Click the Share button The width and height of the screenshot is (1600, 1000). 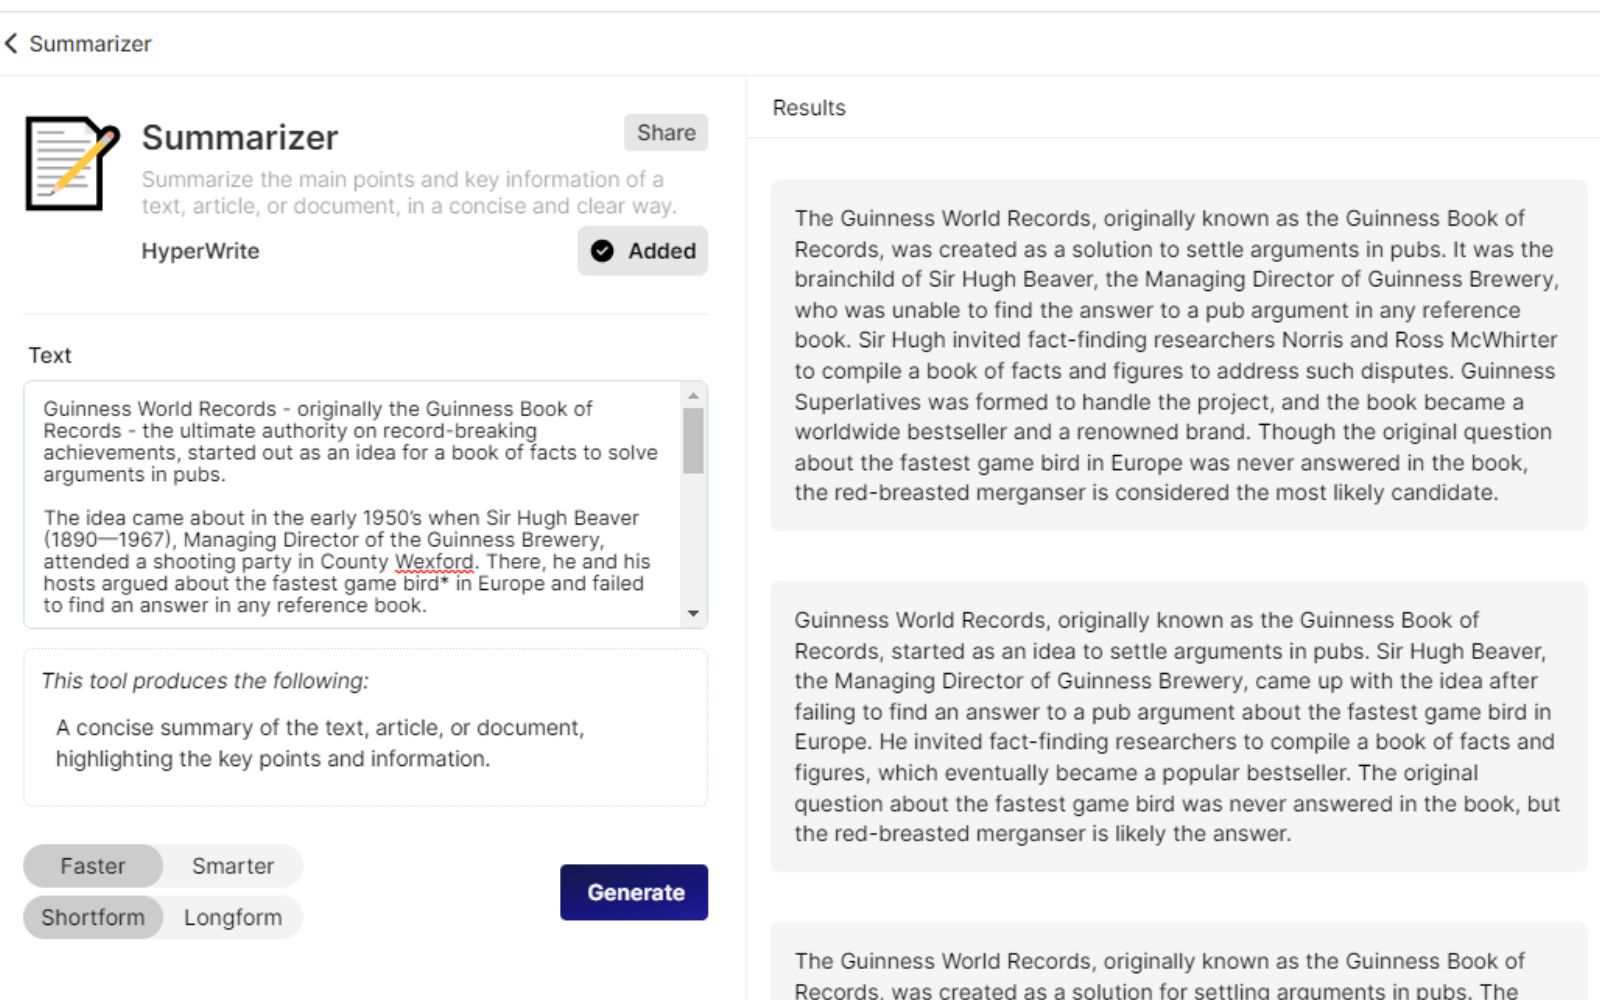point(666,133)
